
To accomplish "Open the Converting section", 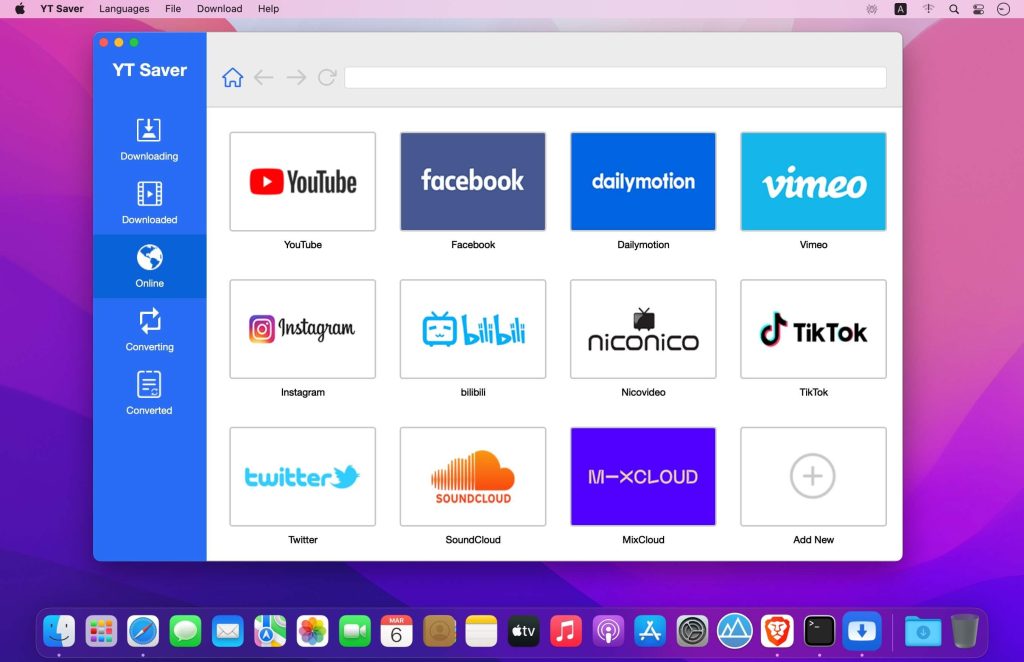I will [x=148, y=330].
